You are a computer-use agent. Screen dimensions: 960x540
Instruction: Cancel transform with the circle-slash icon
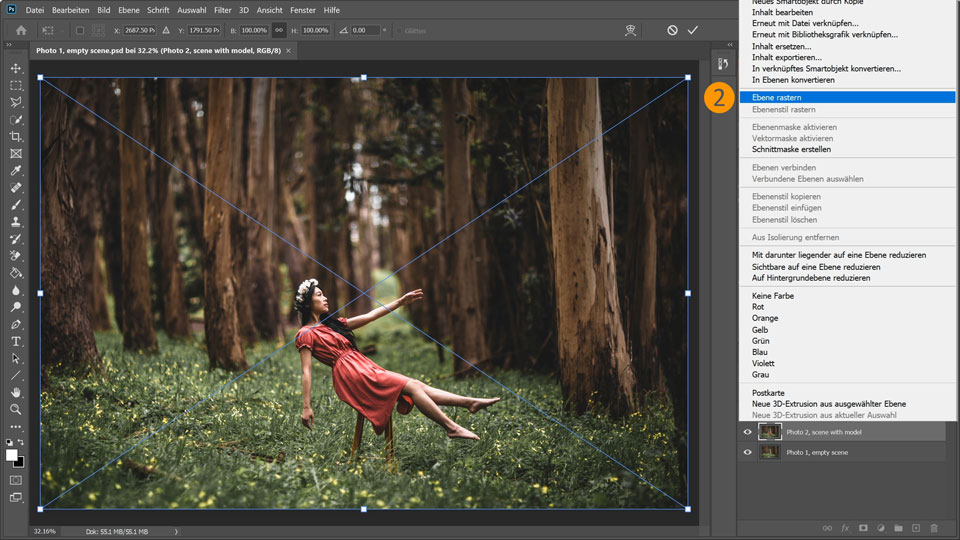672,30
